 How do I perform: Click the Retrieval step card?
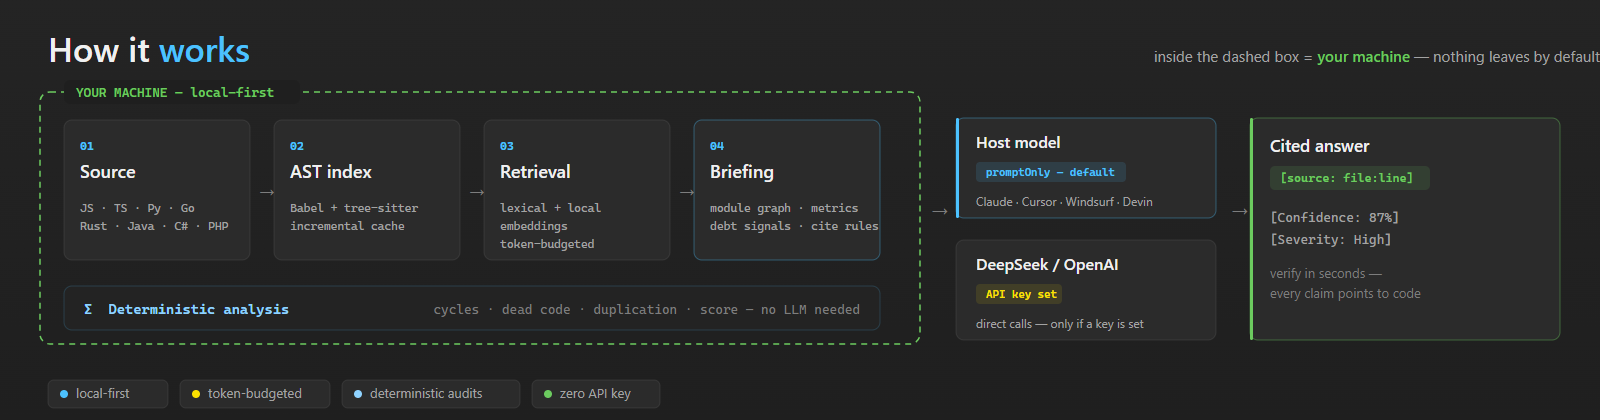click(x=577, y=190)
